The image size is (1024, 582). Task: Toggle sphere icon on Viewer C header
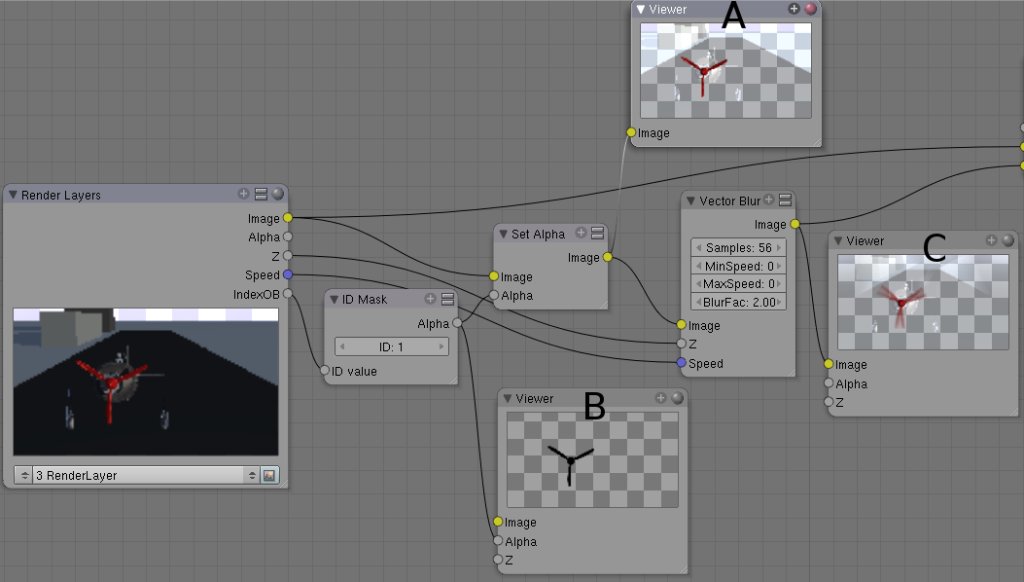pos(1008,240)
